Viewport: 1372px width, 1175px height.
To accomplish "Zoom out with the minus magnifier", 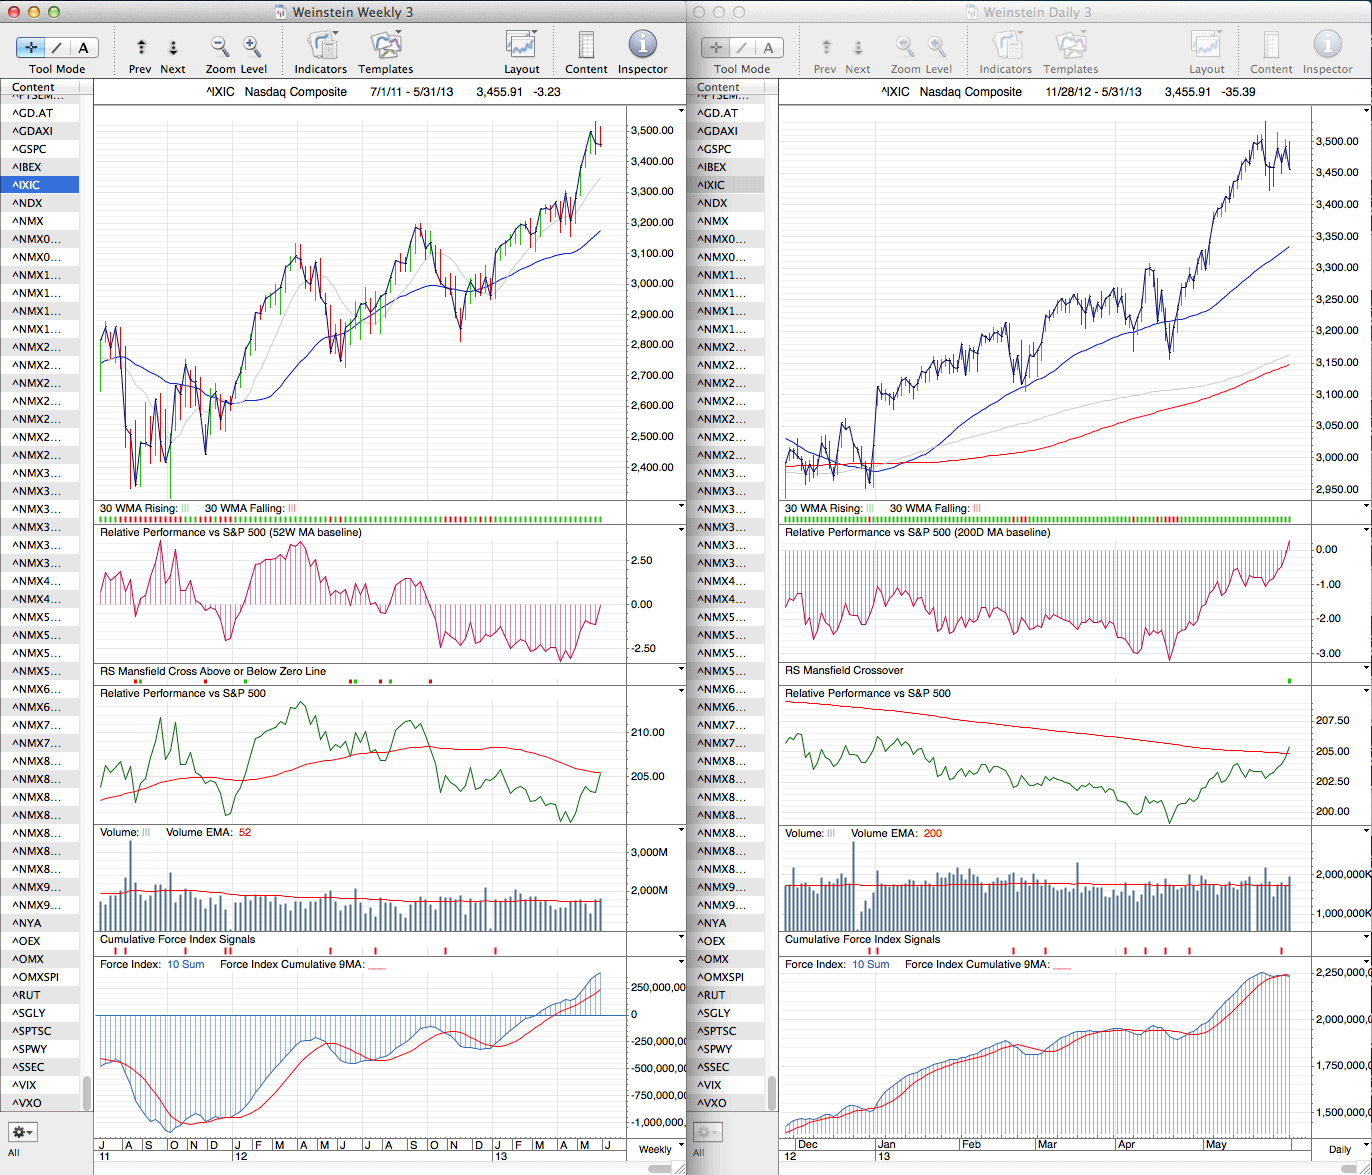I will pyautogui.click(x=219, y=46).
